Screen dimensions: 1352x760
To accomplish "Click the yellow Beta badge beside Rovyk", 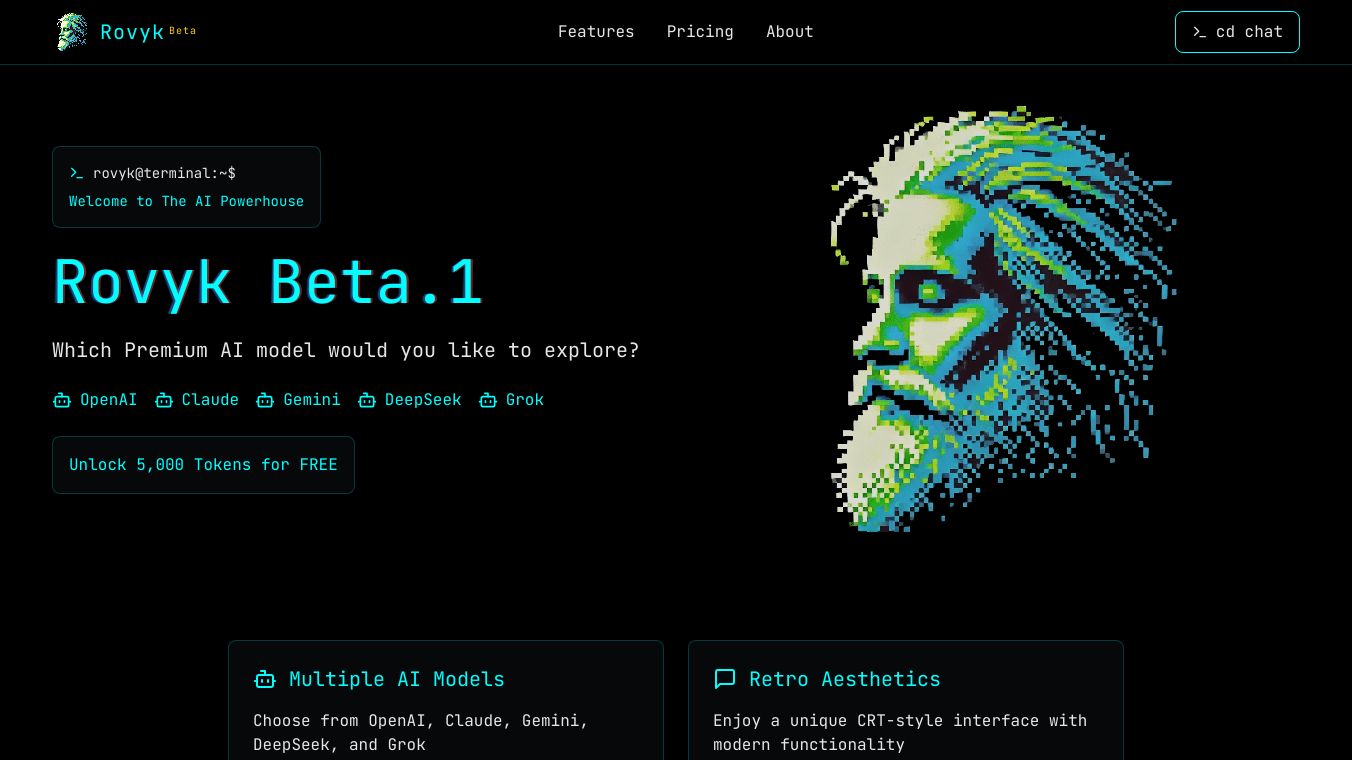I will click(183, 31).
